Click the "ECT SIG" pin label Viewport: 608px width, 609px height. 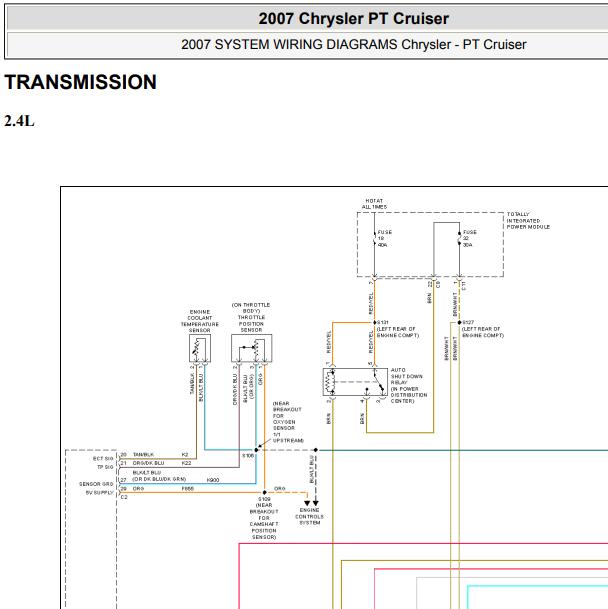click(103, 459)
